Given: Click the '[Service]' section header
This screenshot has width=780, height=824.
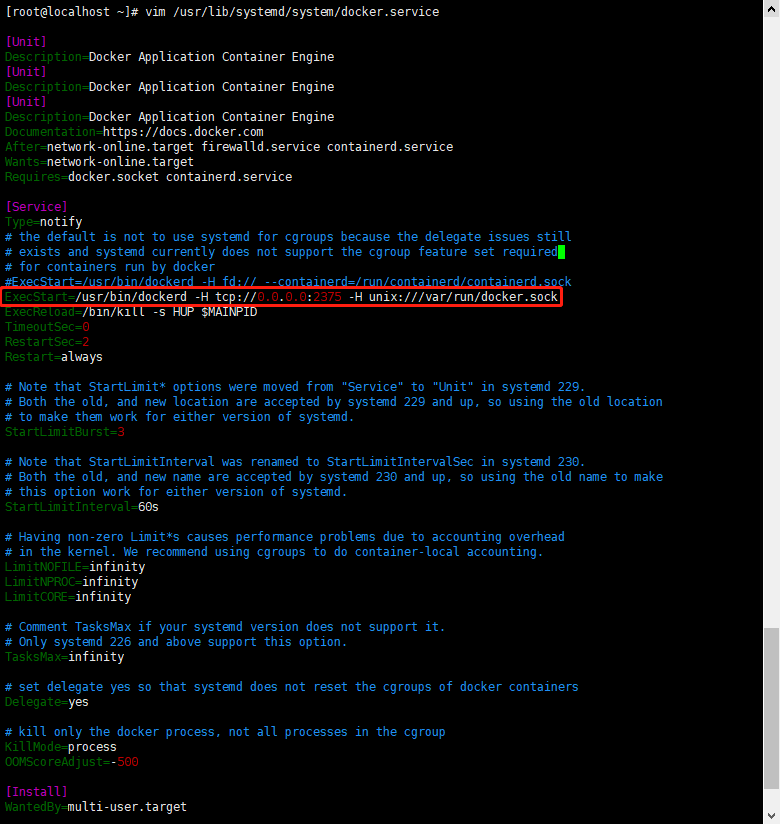Looking at the screenshot, I should tap(36, 207).
